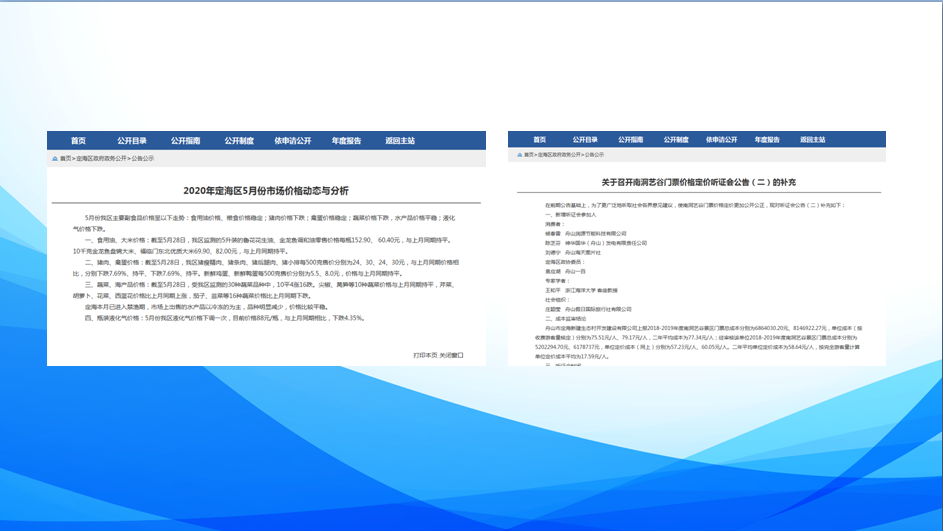Open 年度报告 in the left page navigation
943x531 pixels.
click(x=346, y=141)
